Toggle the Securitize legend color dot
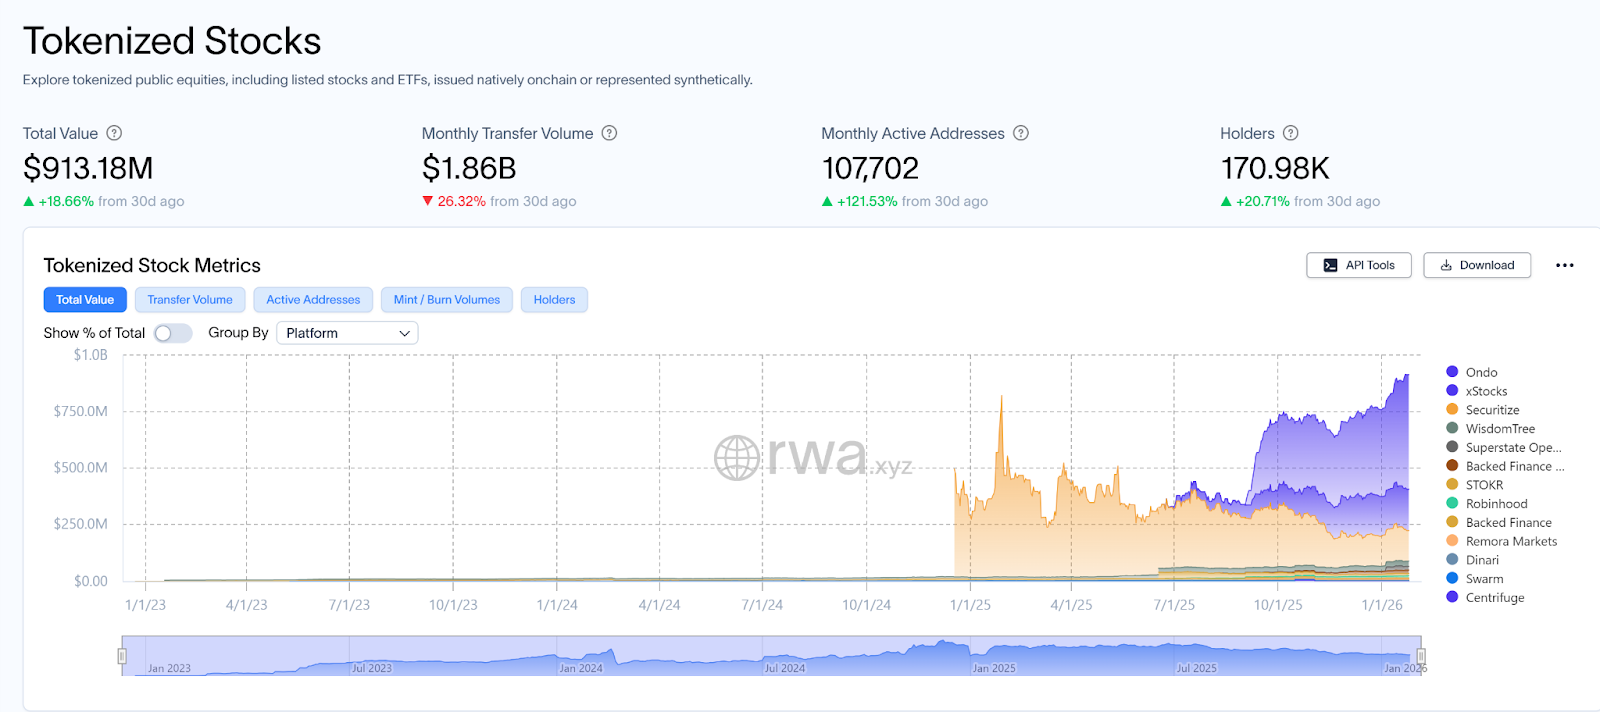The image size is (1600, 712). coord(1452,410)
